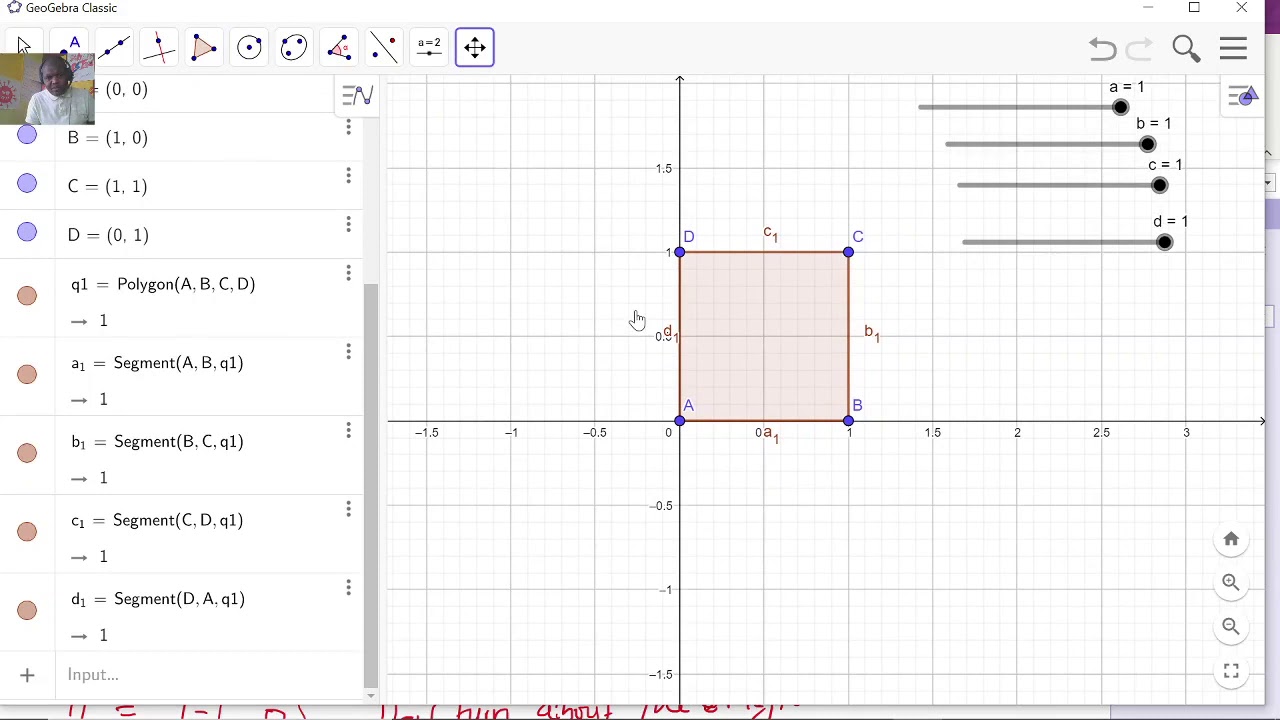The image size is (1280, 720).
Task: Maximize the GeoGebra Classic window
Action: [x=1194, y=8]
